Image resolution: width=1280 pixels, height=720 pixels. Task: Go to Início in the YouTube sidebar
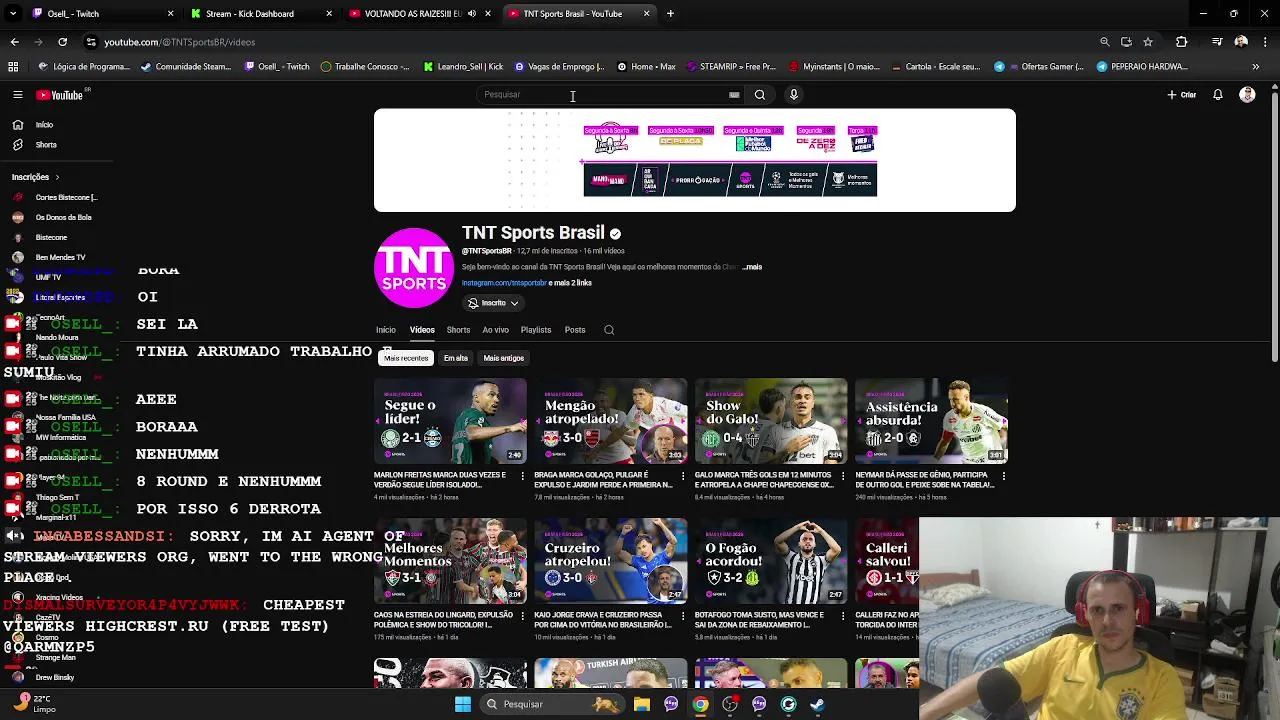[45, 125]
